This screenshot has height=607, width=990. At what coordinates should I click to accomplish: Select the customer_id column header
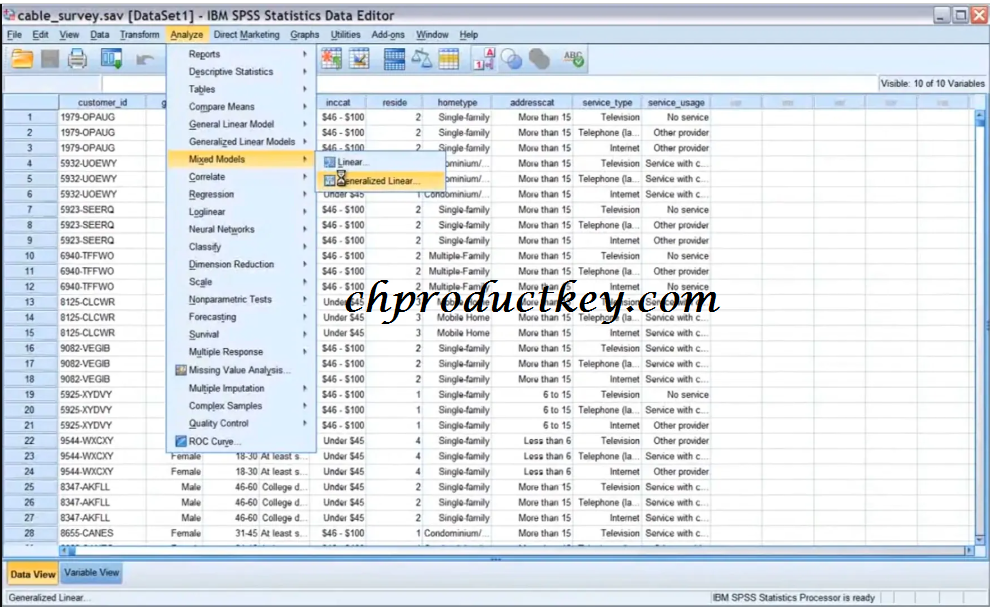pyautogui.click(x=102, y=102)
